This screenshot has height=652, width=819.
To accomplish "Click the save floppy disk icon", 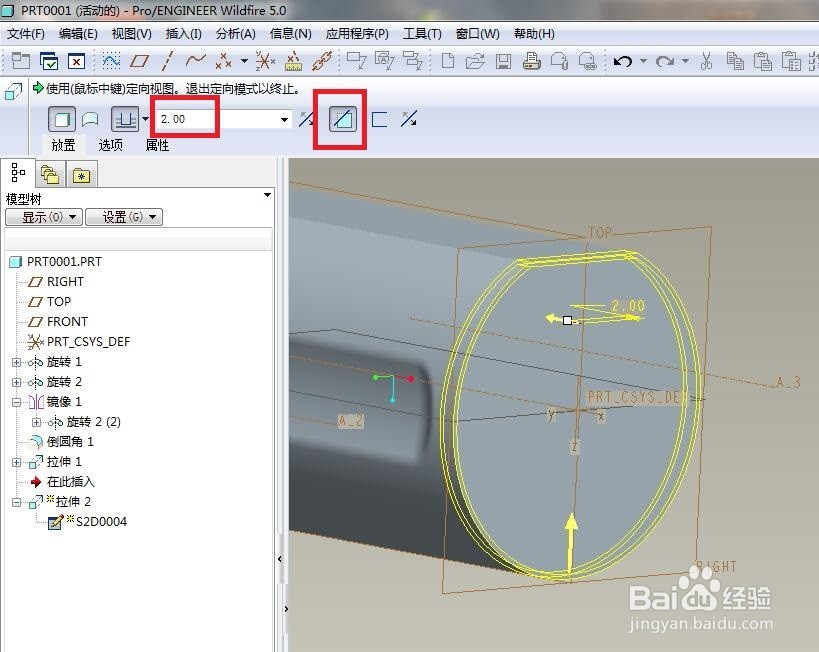I will coord(504,62).
